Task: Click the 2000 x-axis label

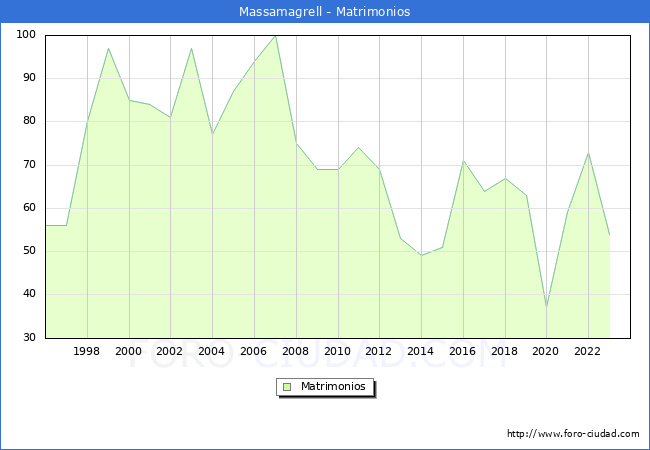Action: [129, 351]
